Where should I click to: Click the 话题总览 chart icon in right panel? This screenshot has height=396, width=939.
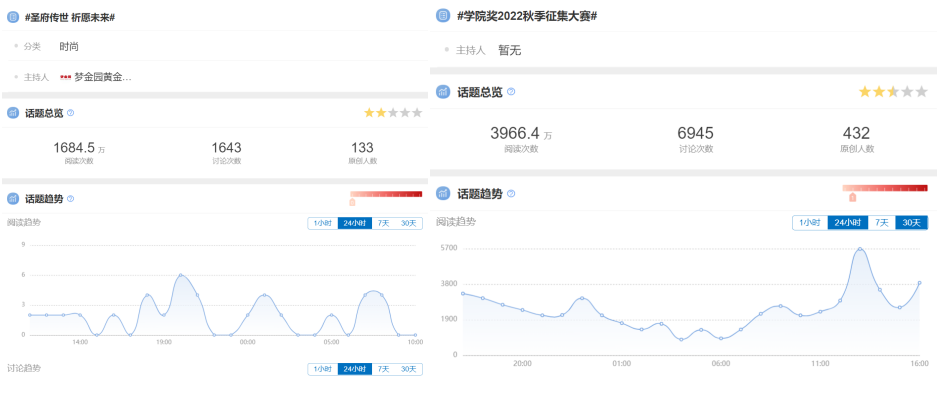443,92
